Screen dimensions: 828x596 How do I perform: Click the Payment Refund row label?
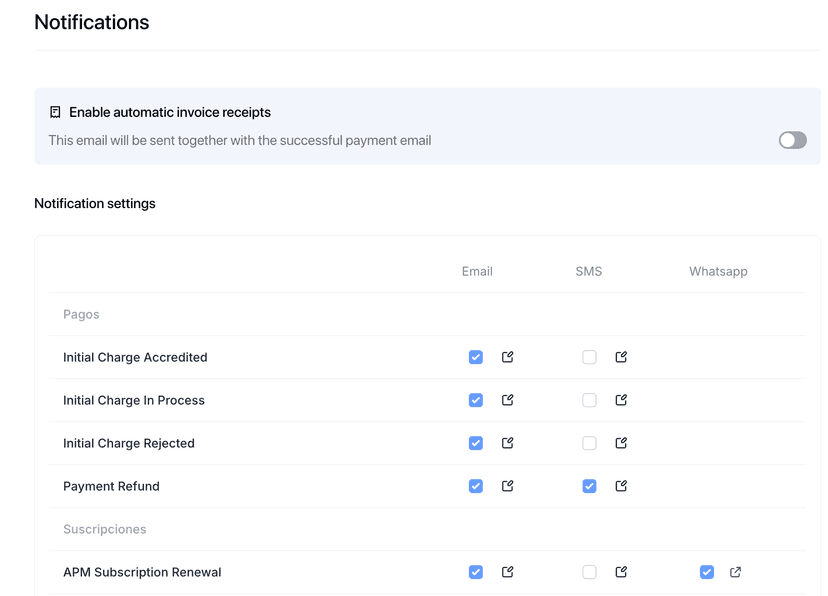point(111,486)
